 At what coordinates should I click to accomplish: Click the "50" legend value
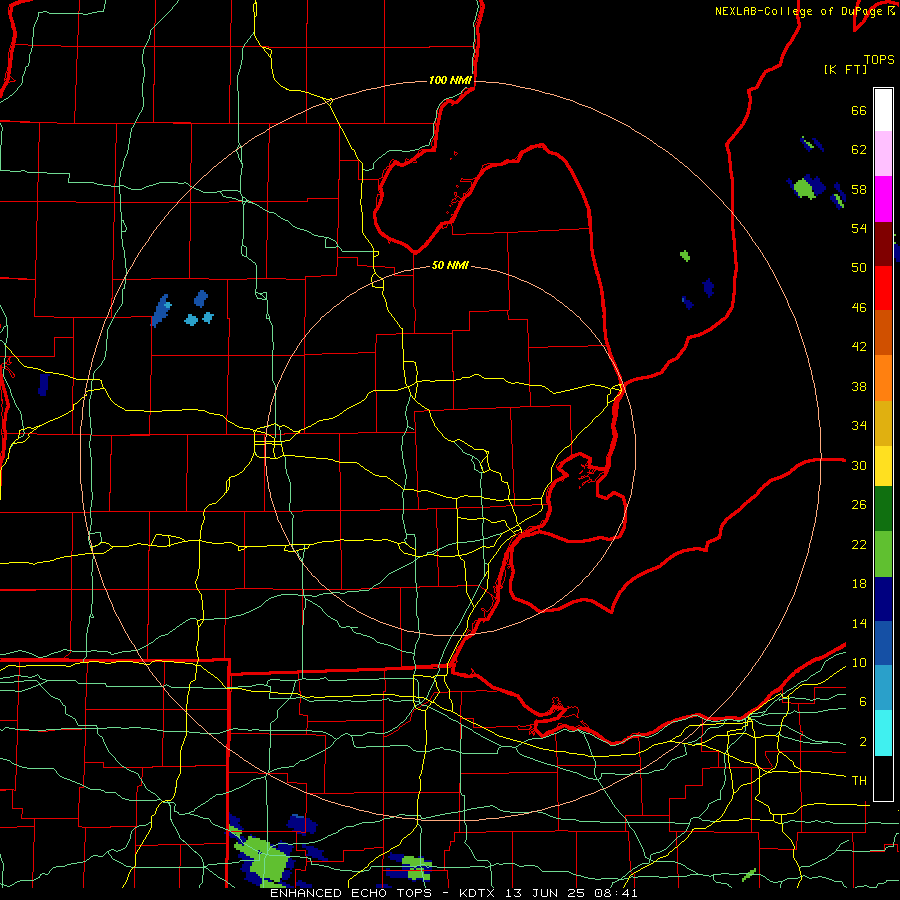click(x=859, y=268)
